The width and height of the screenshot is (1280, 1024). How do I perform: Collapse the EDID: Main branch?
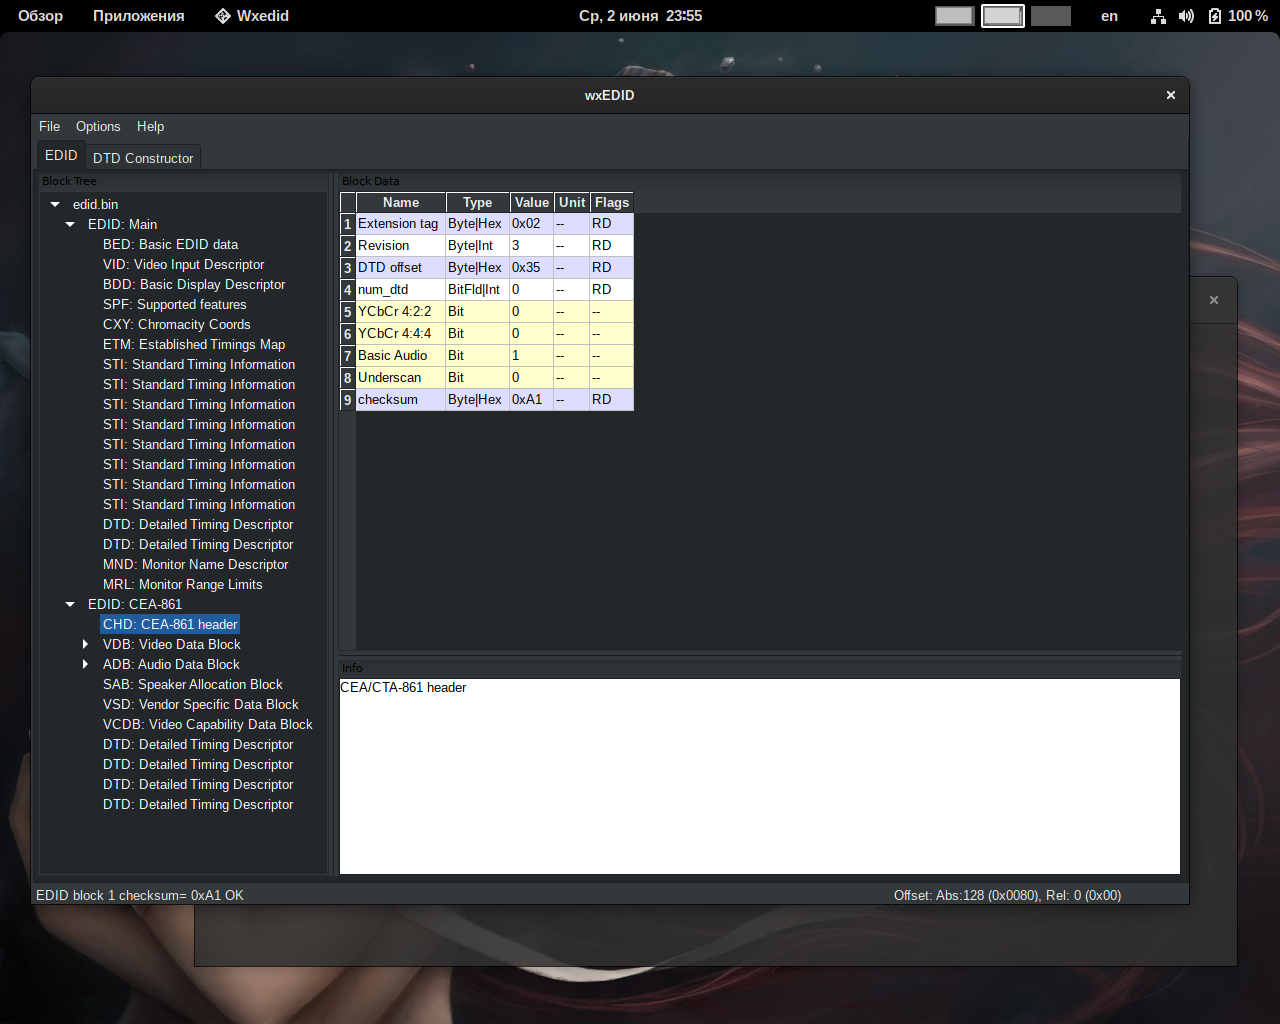[70, 224]
